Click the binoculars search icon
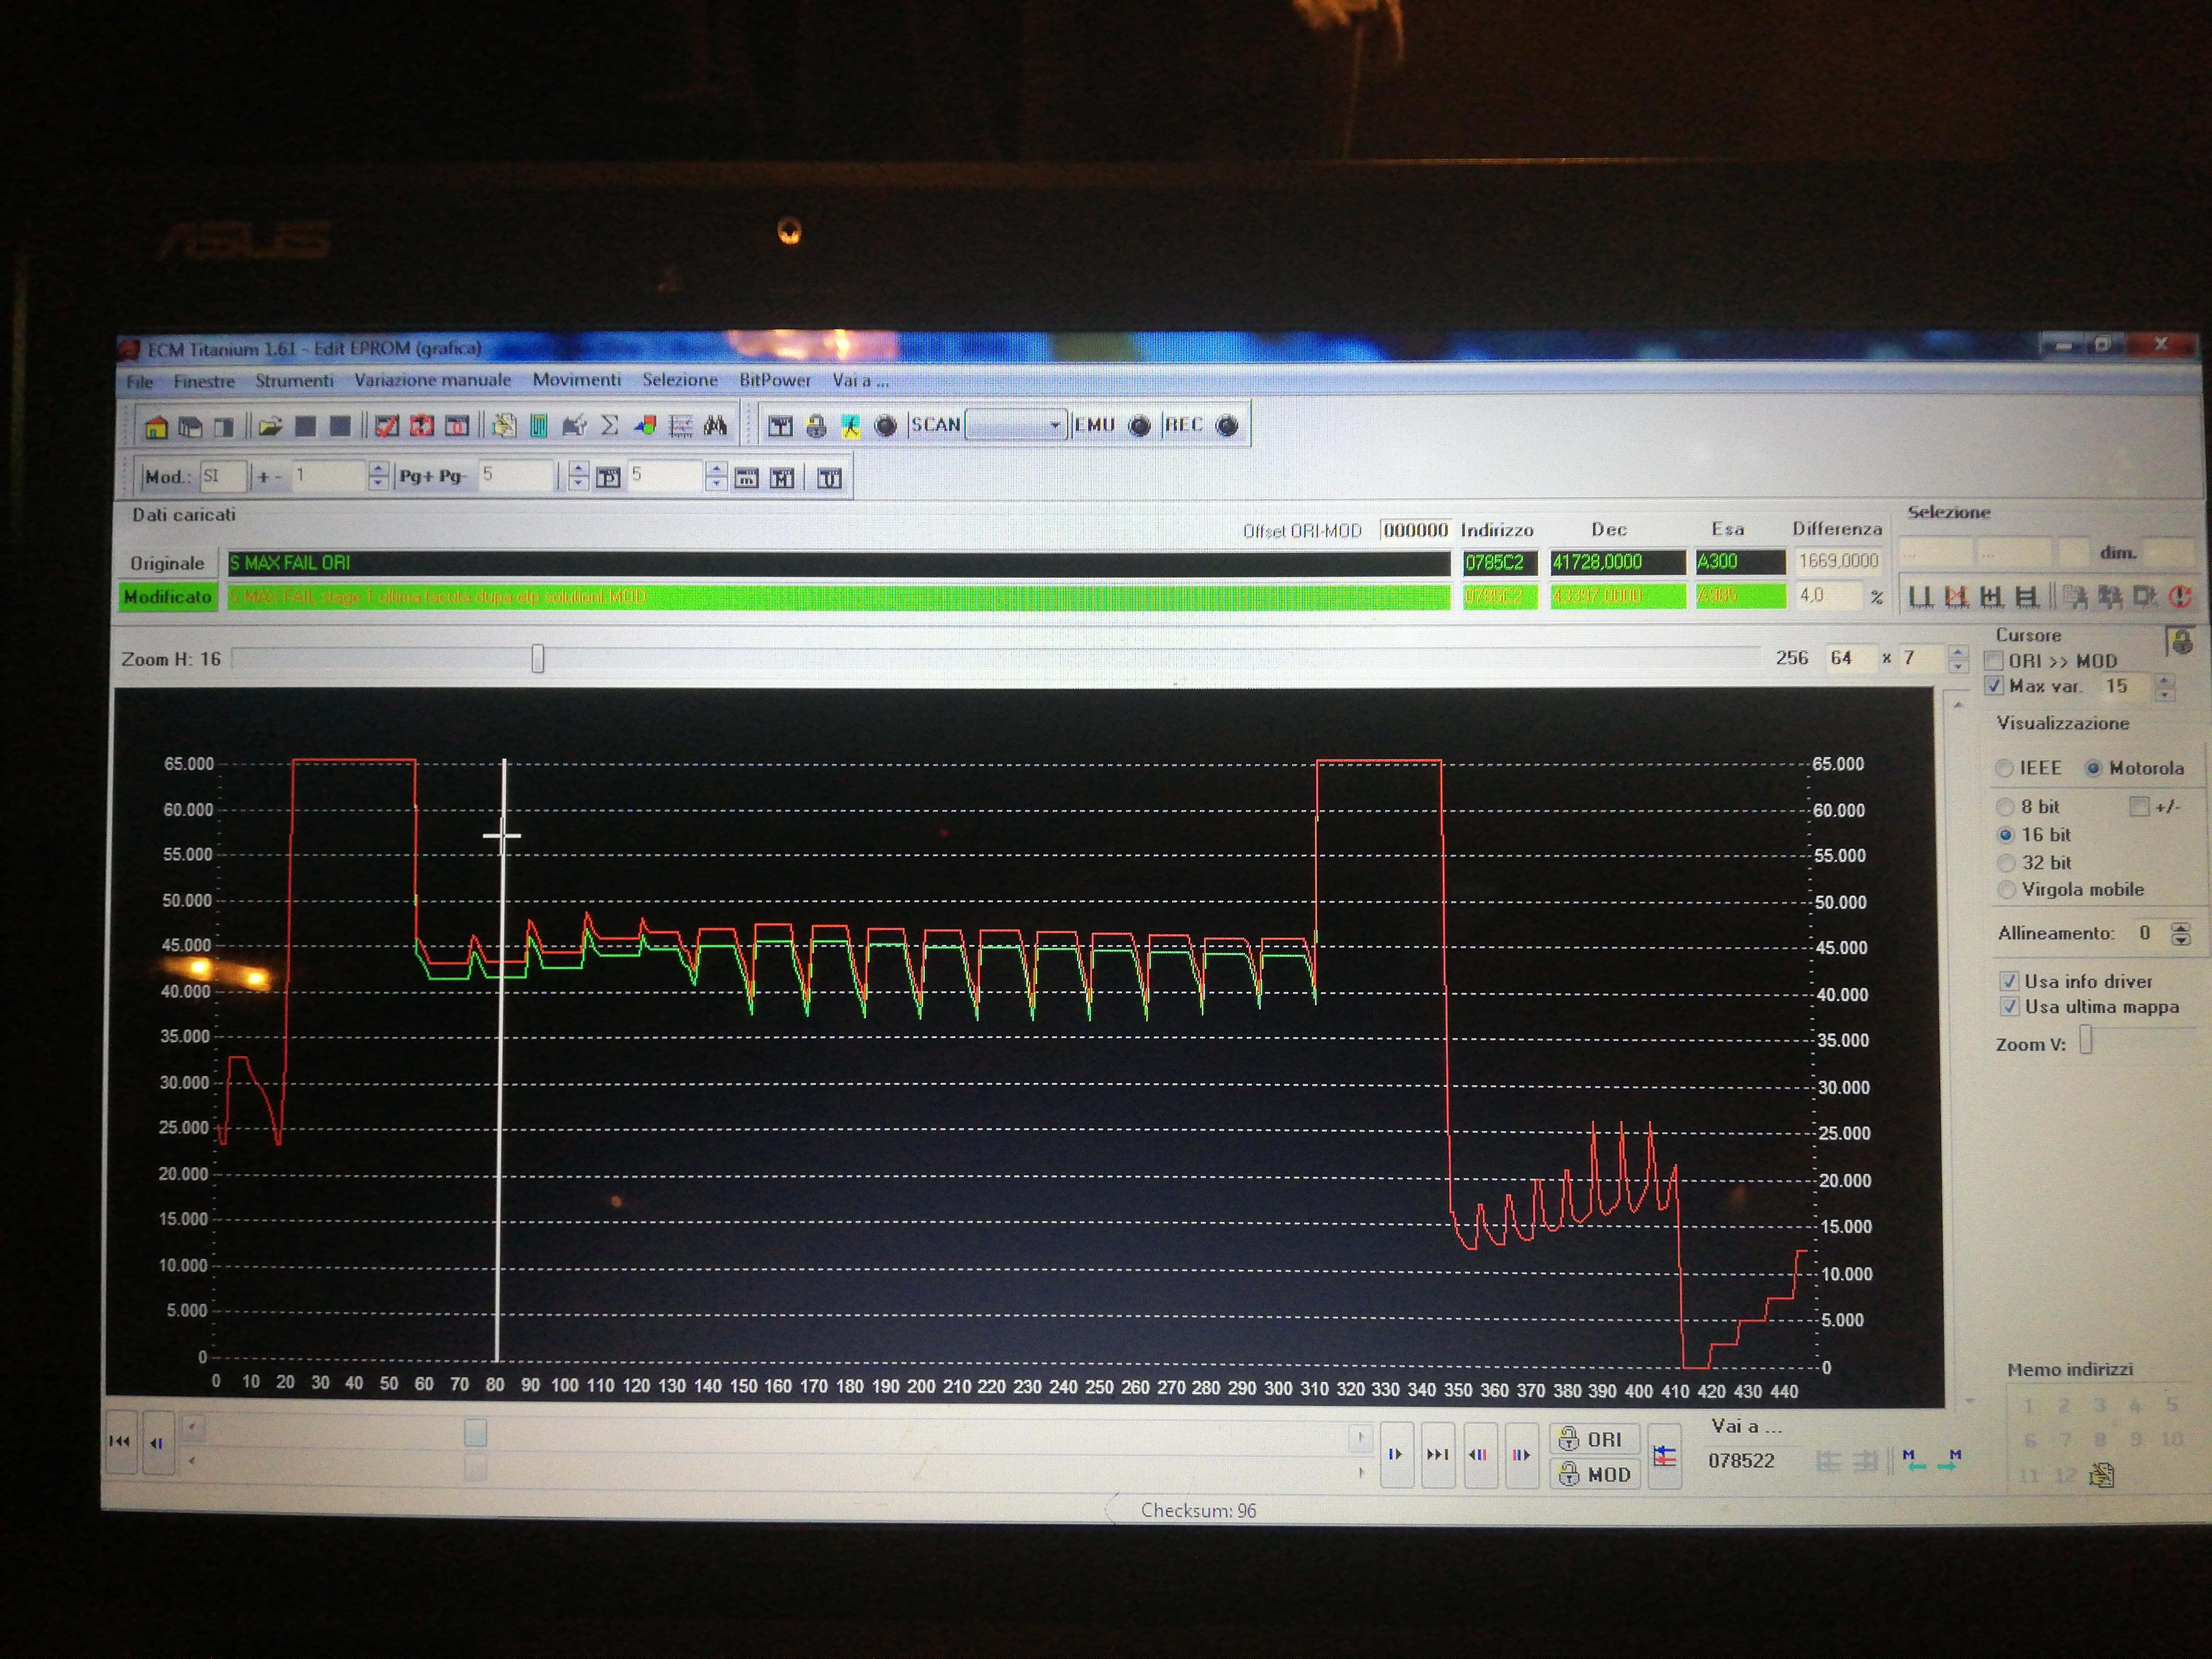The height and width of the screenshot is (1659, 2212). [715, 426]
